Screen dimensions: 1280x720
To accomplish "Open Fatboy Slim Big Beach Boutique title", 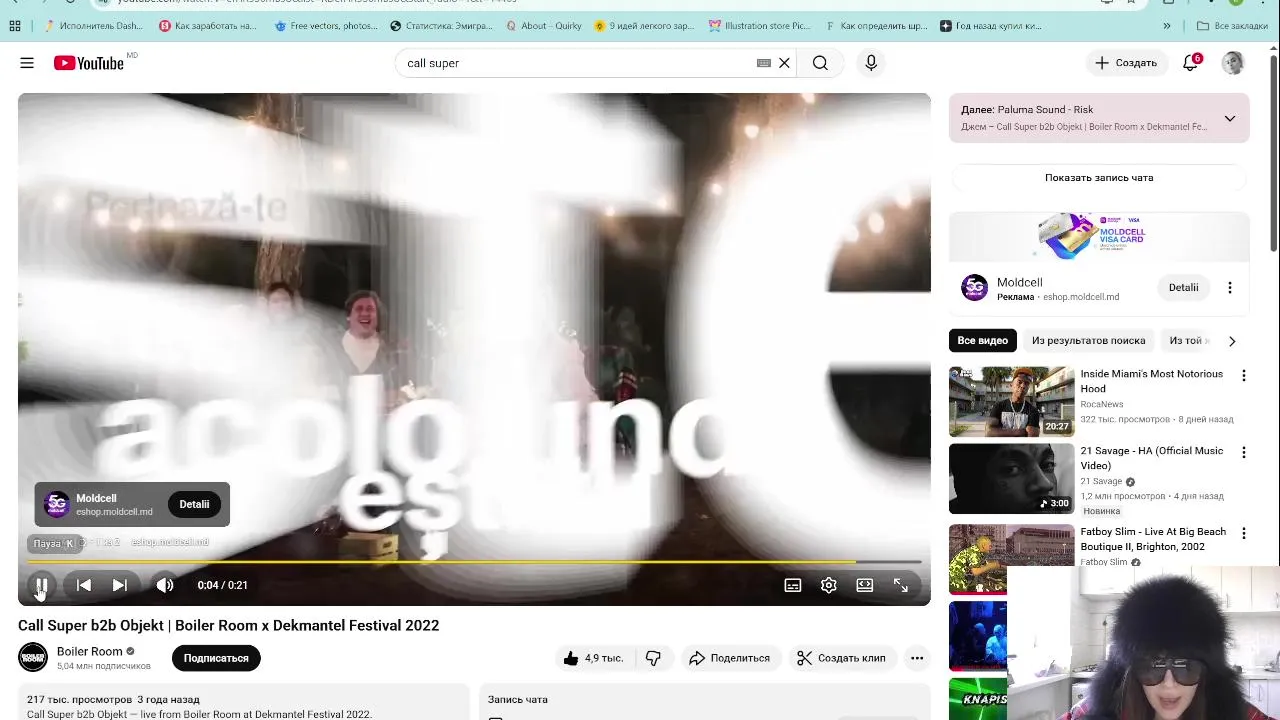I will (x=1153, y=539).
